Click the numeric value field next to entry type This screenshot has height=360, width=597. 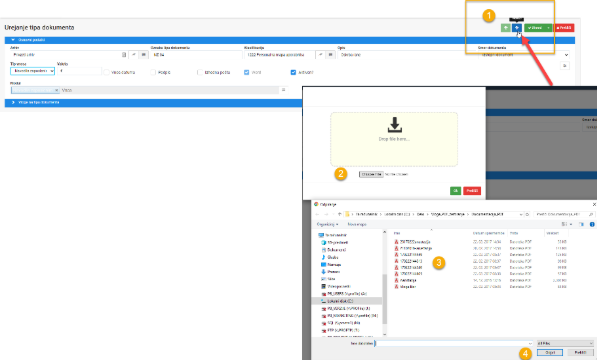point(79,71)
